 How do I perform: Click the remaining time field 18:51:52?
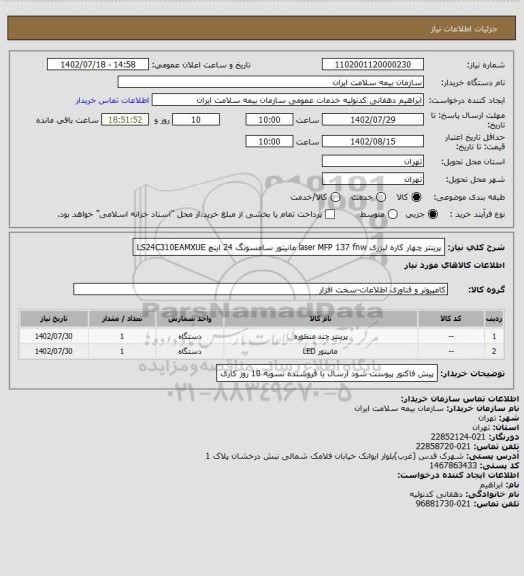pyautogui.click(x=125, y=120)
